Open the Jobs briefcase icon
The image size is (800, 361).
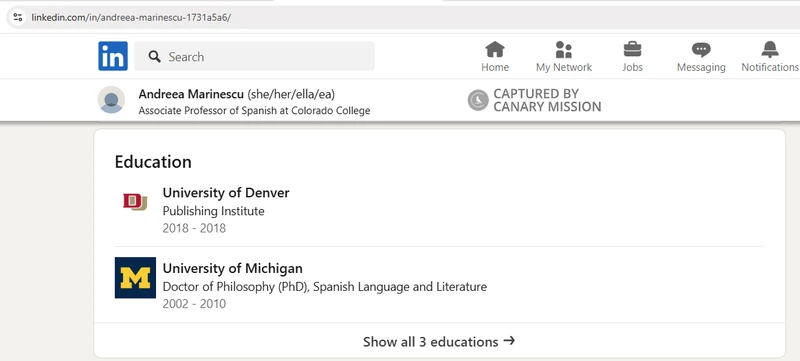click(x=633, y=50)
